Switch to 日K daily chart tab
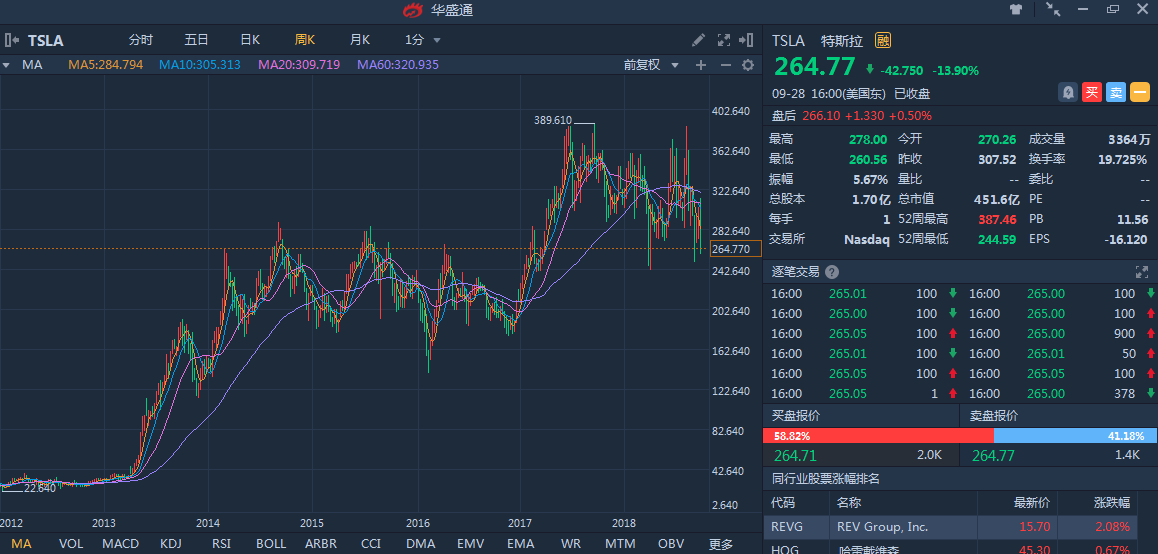1158x554 pixels. pos(250,40)
